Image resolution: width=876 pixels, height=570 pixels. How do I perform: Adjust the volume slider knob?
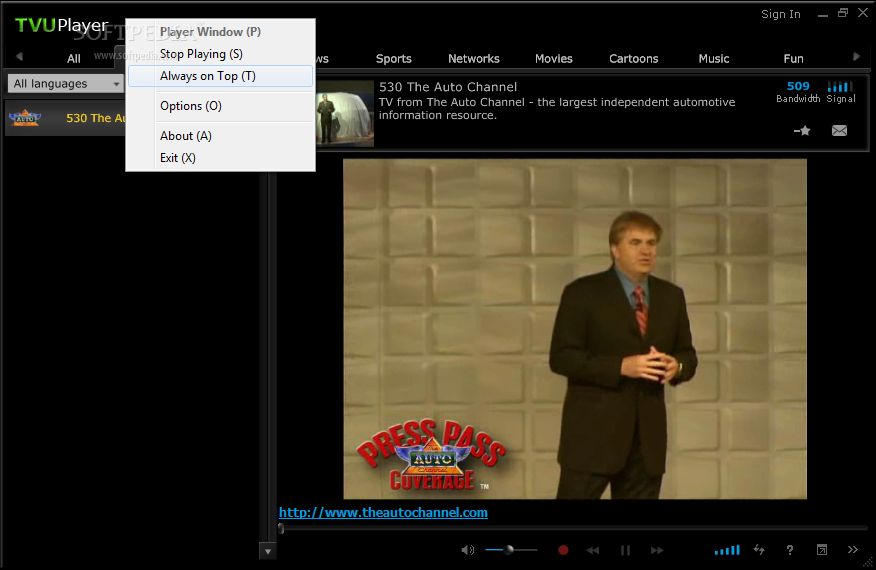(x=509, y=550)
